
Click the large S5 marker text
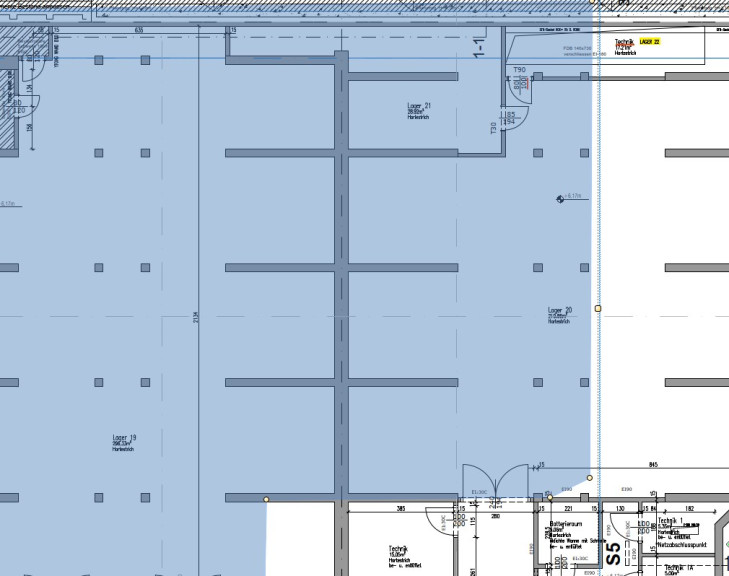click(614, 554)
